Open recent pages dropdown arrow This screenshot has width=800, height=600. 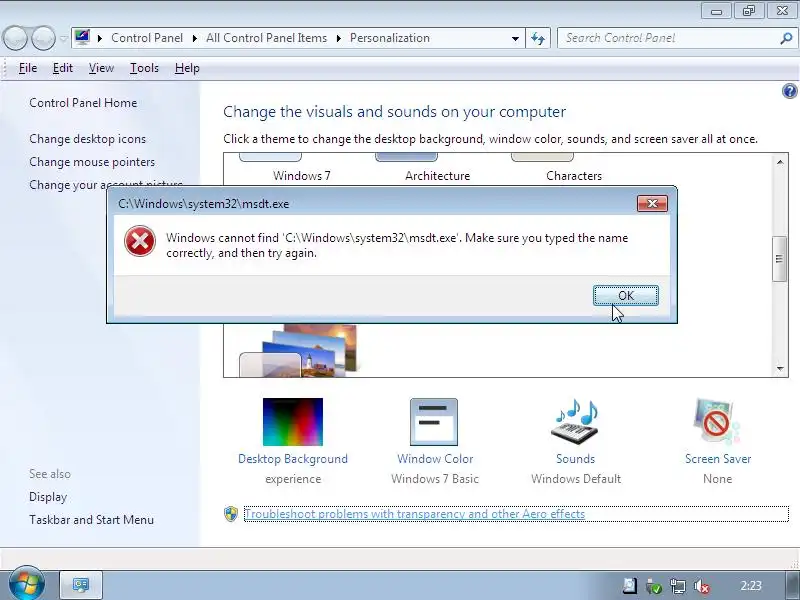[63, 39]
